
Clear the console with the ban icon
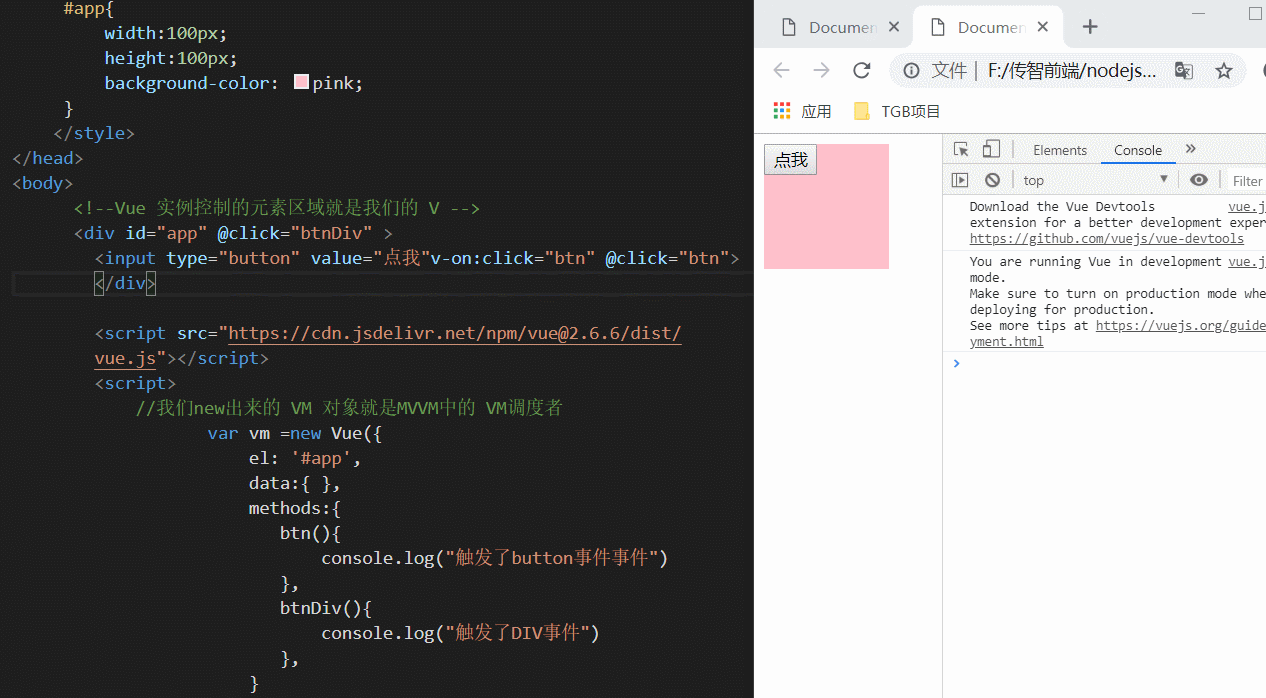pyautogui.click(x=992, y=180)
